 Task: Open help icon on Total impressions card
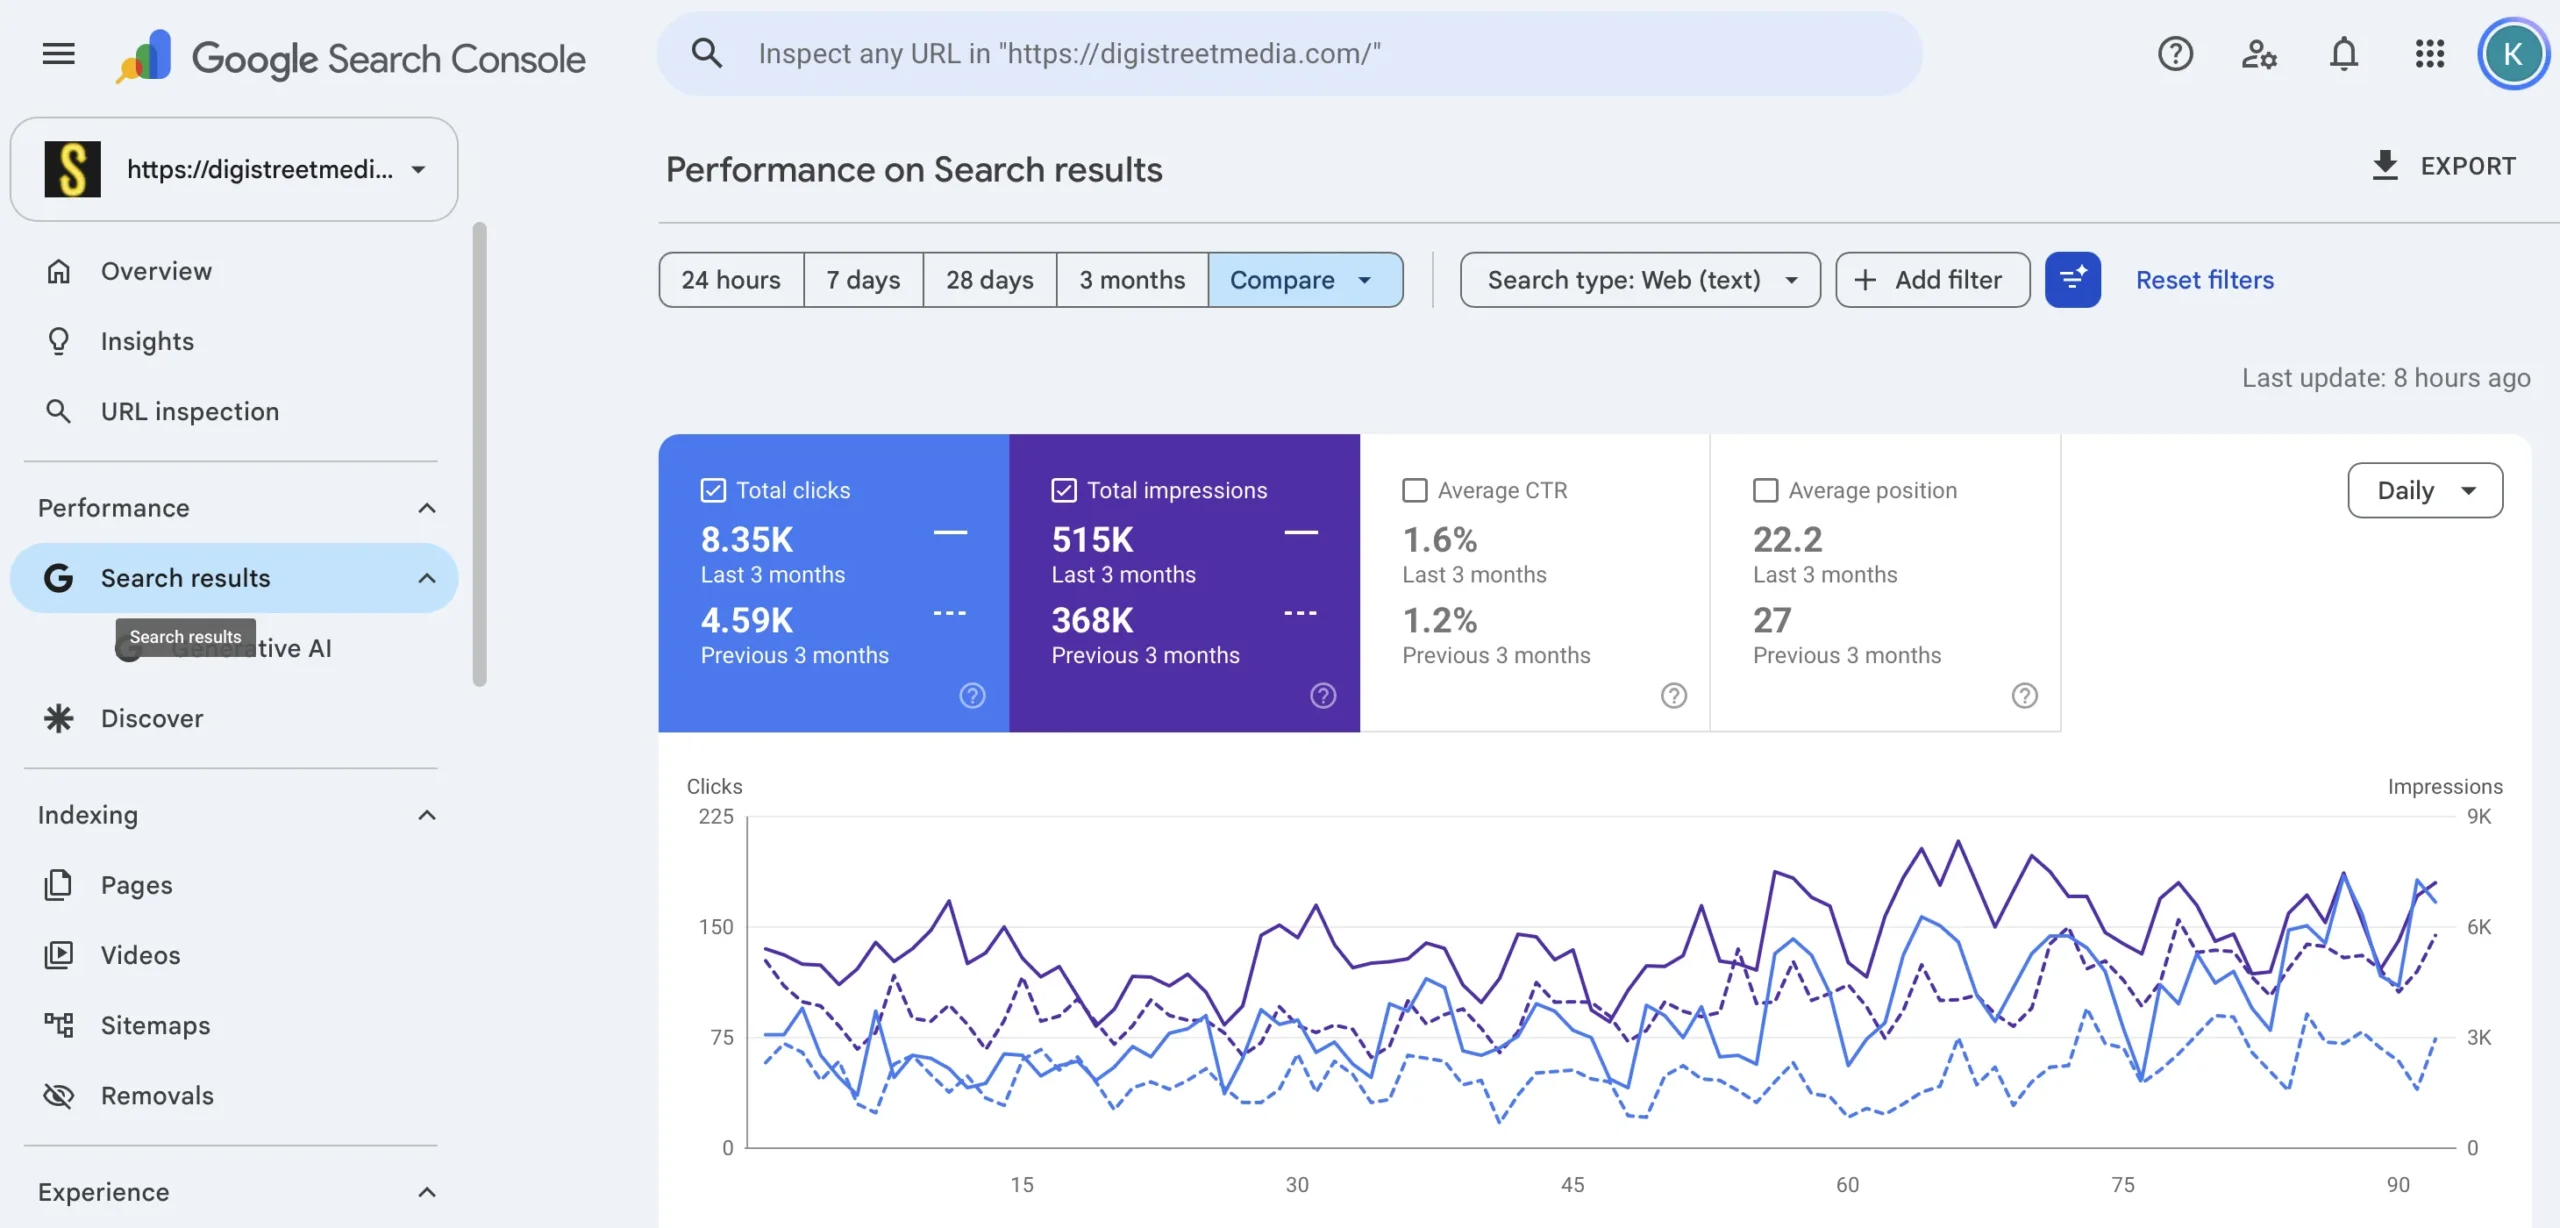point(1323,695)
